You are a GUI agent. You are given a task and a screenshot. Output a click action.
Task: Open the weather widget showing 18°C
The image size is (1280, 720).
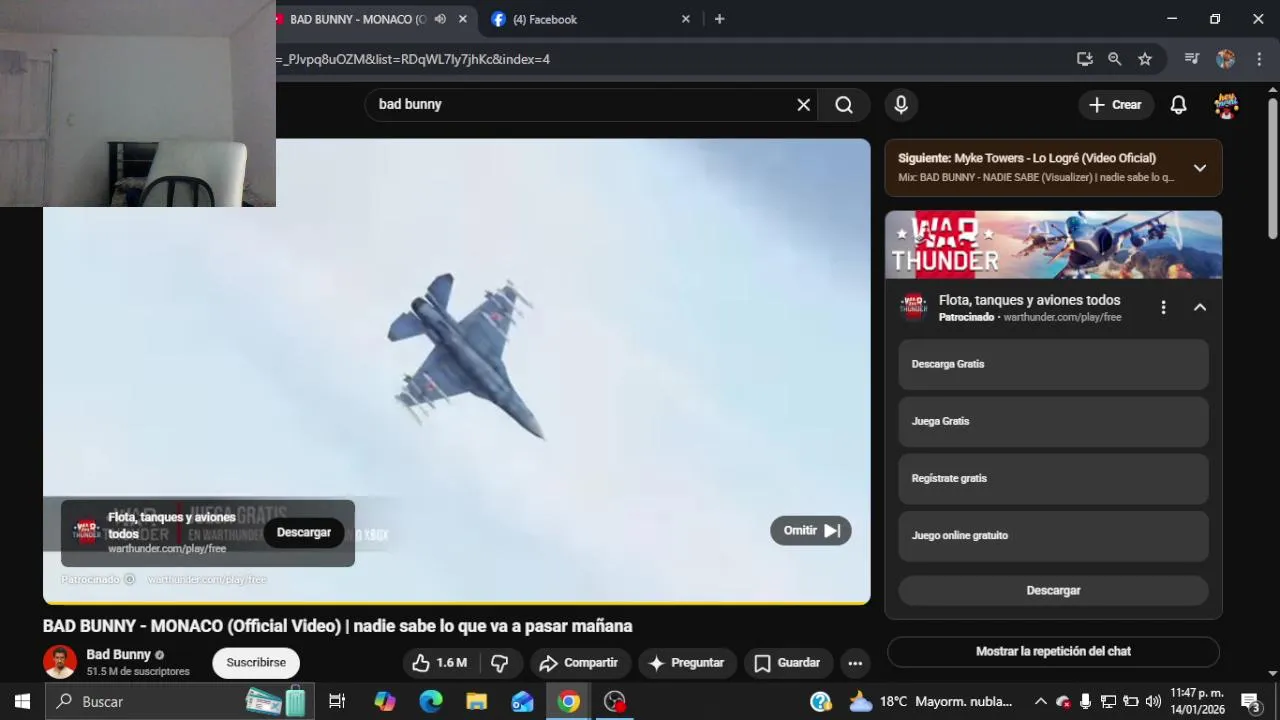pyautogui.click(x=931, y=701)
